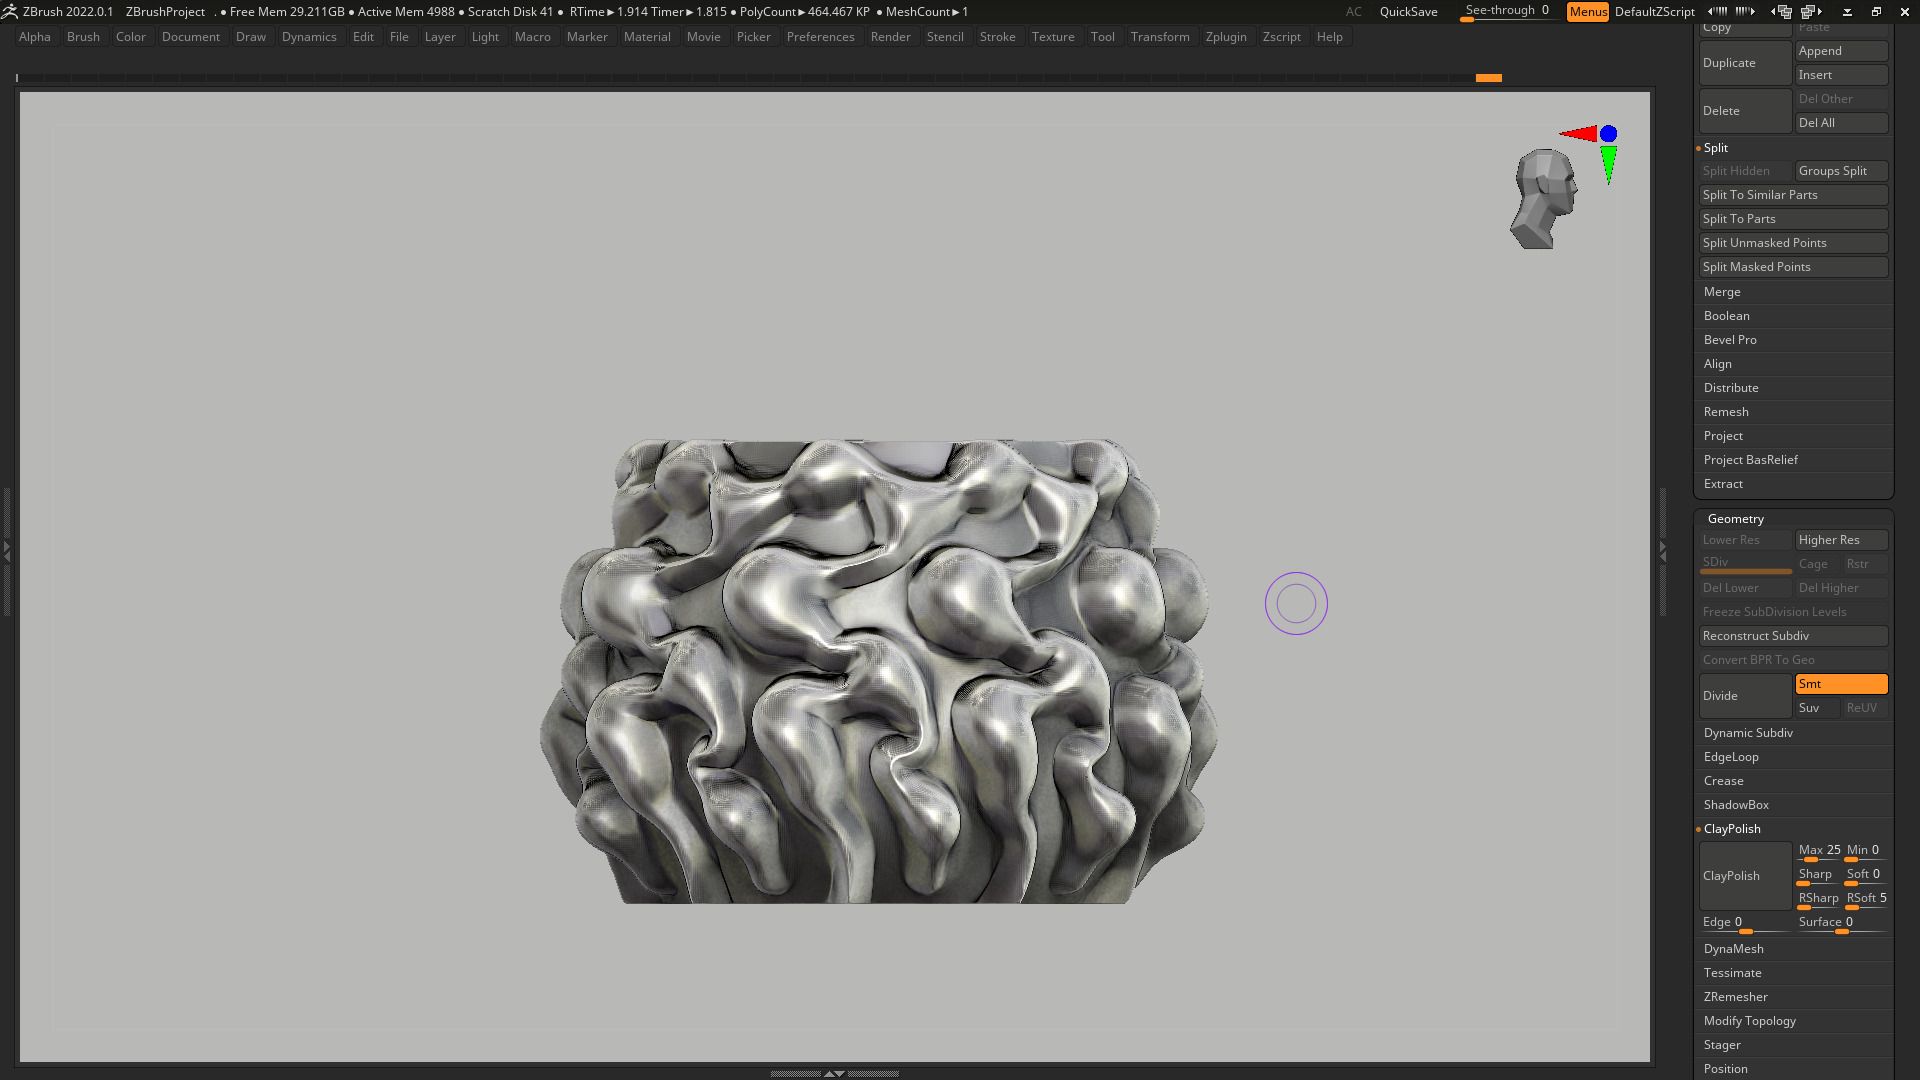The width and height of the screenshot is (1920, 1080).
Task: Open the Alpha menu
Action: 35,37
